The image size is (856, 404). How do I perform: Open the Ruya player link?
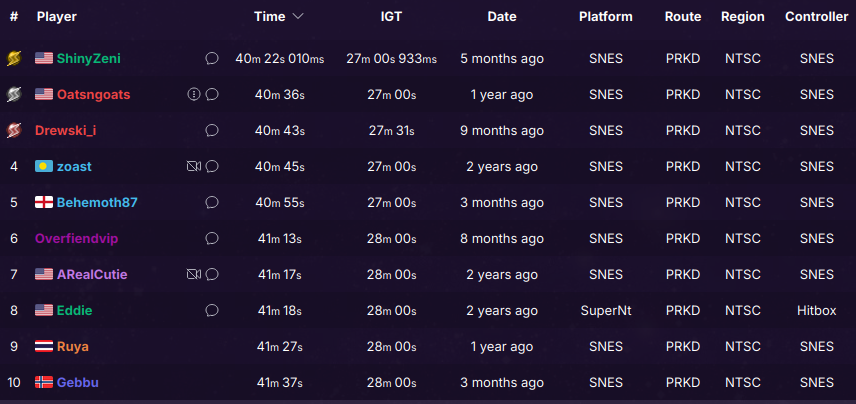(x=73, y=347)
